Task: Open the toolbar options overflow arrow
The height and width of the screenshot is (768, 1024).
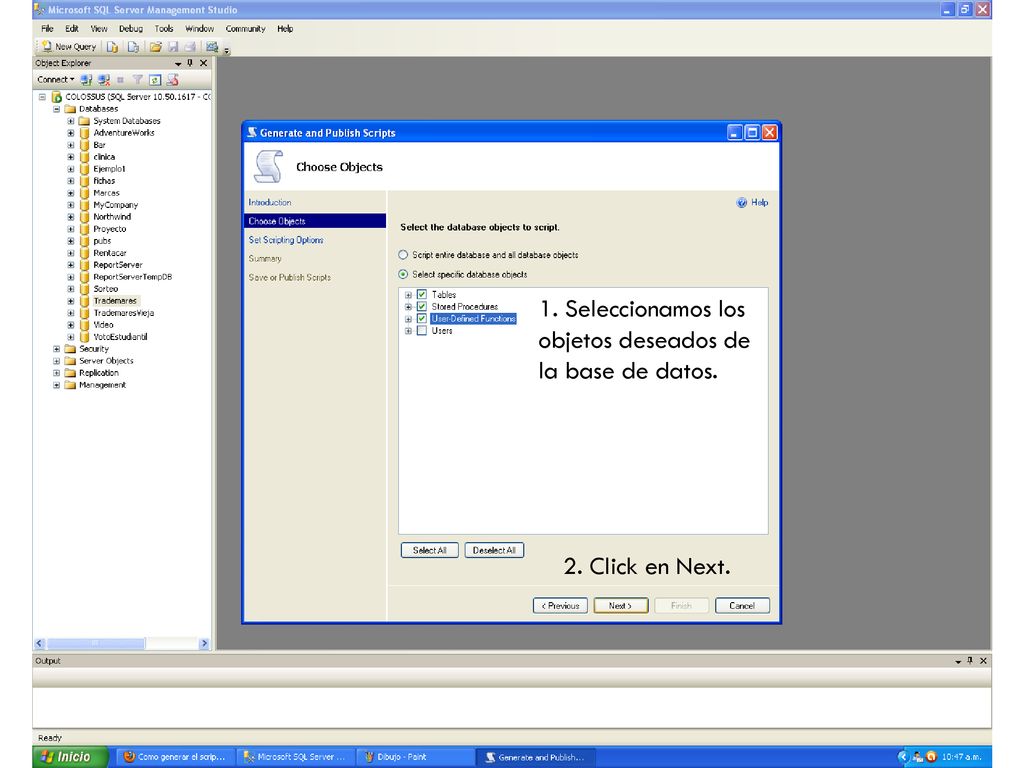Action: (227, 50)
